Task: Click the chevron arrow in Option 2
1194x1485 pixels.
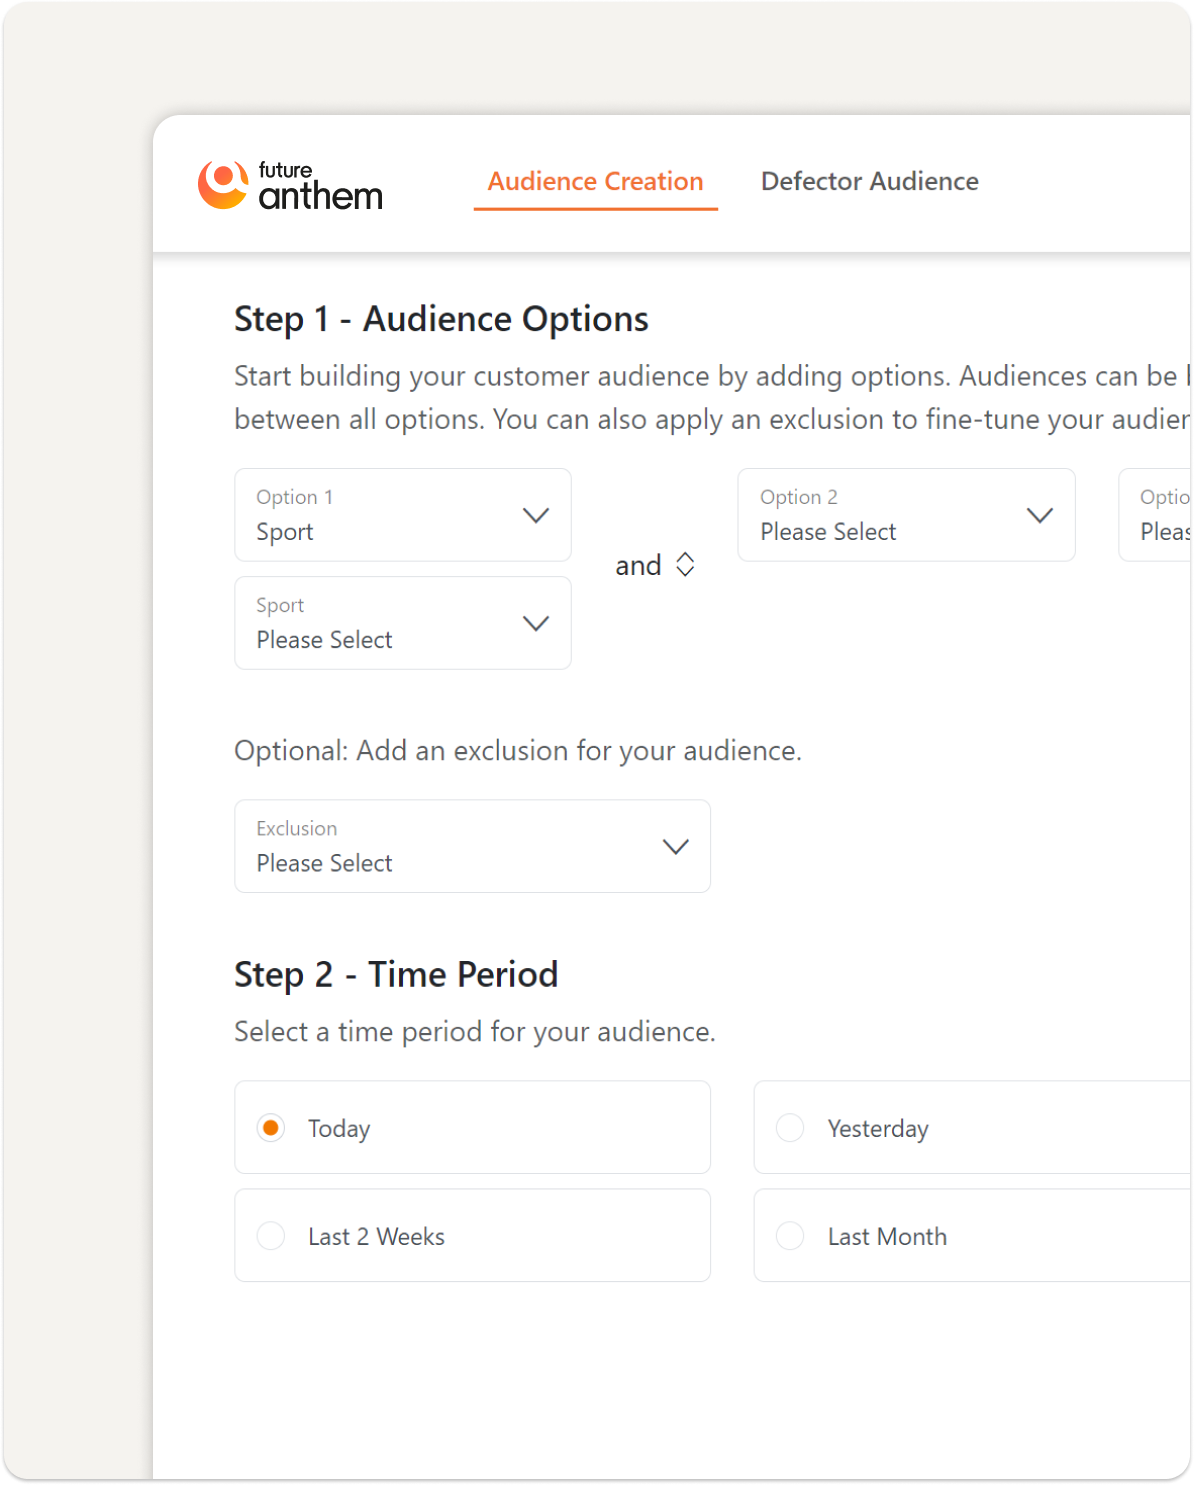Action: tap(1040, 515)
